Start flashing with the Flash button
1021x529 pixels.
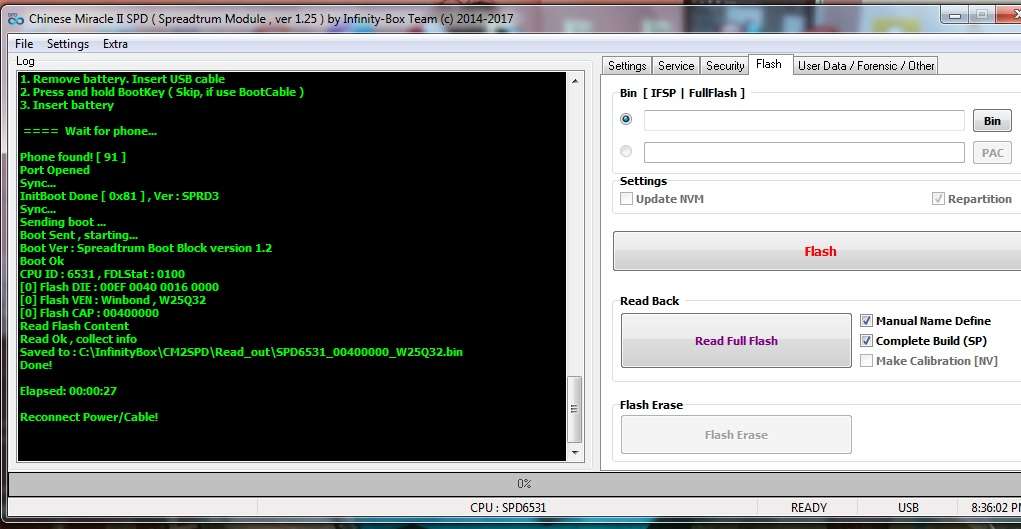pyautogui.click(x=819, y=251)
